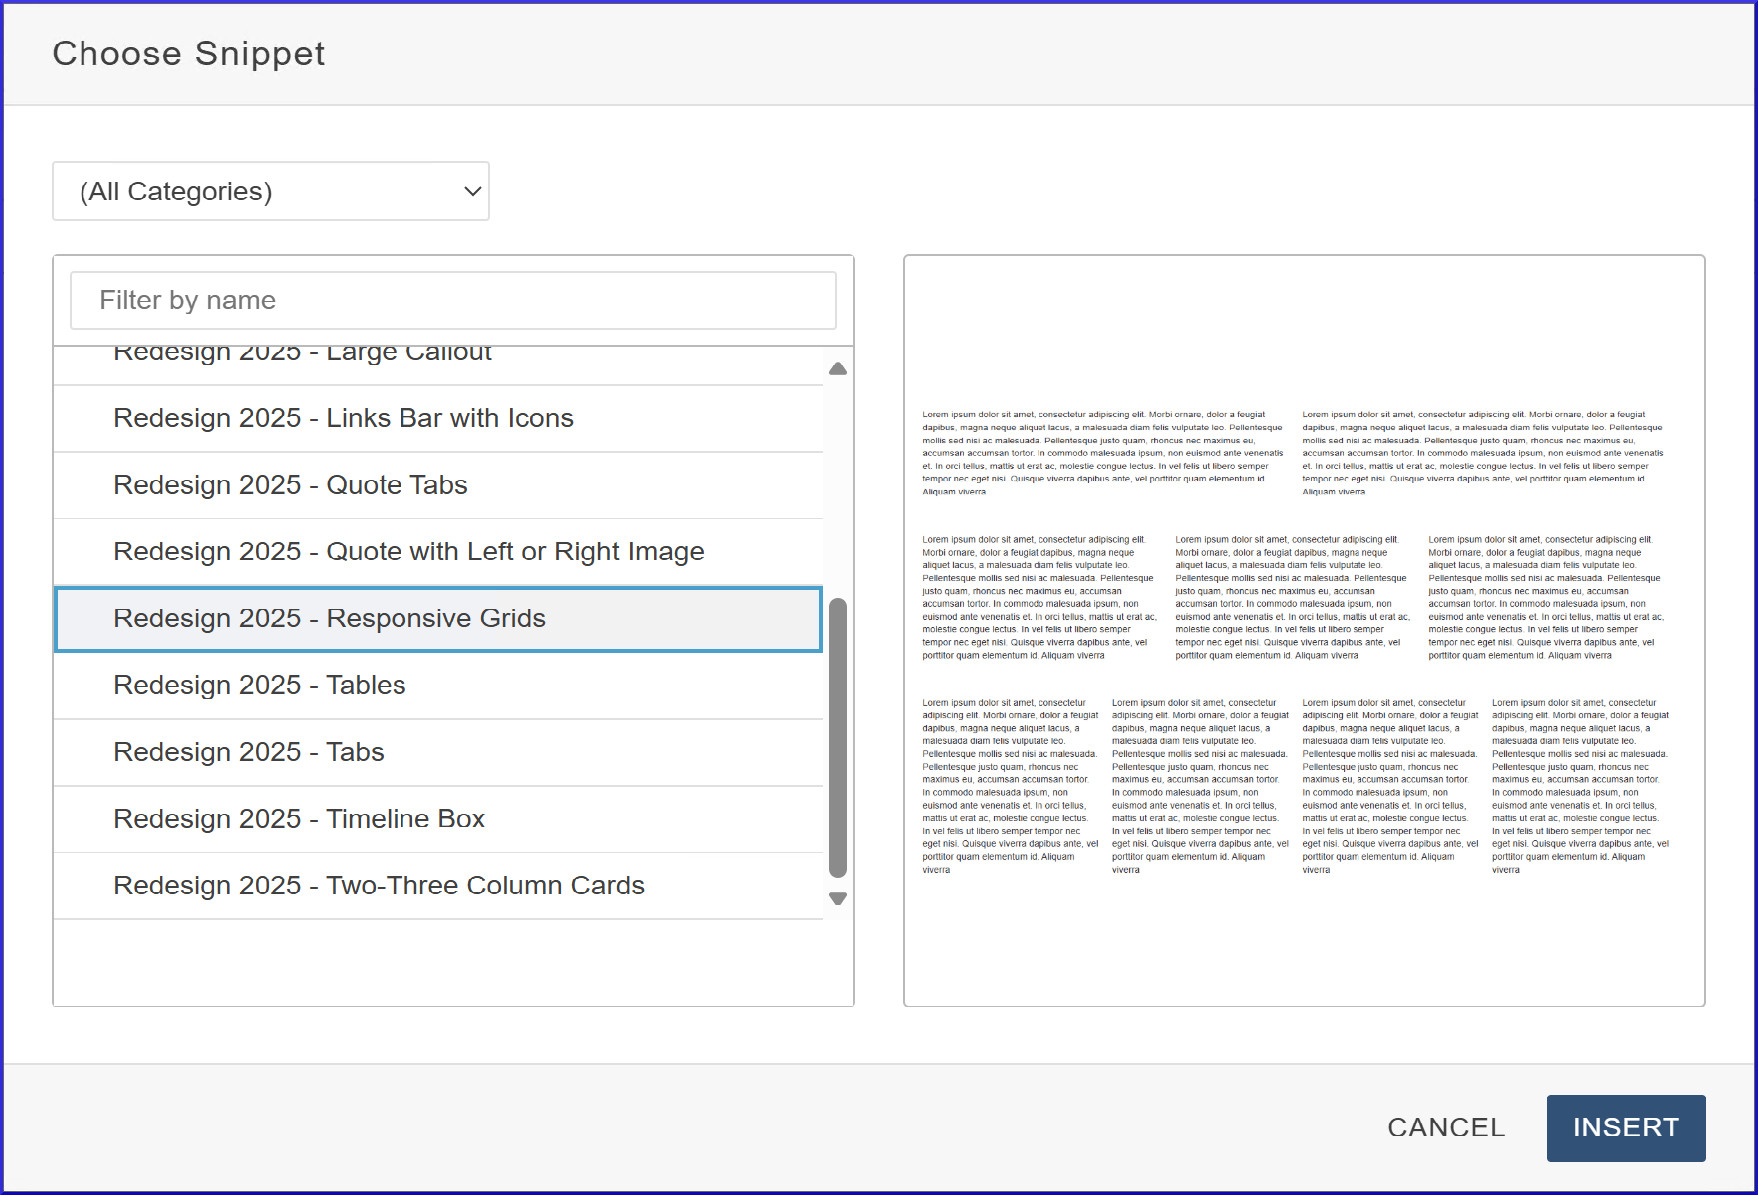Pick Quote with Left or Right Image

[x=438, y=552]
